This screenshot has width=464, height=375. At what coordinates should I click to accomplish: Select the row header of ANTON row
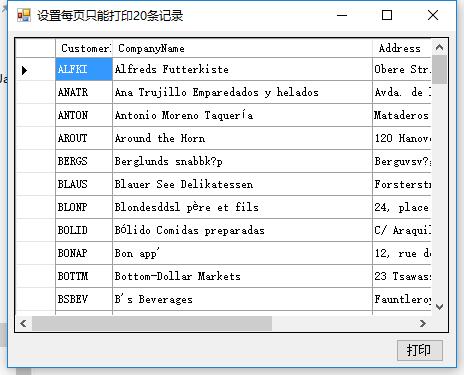35,115
